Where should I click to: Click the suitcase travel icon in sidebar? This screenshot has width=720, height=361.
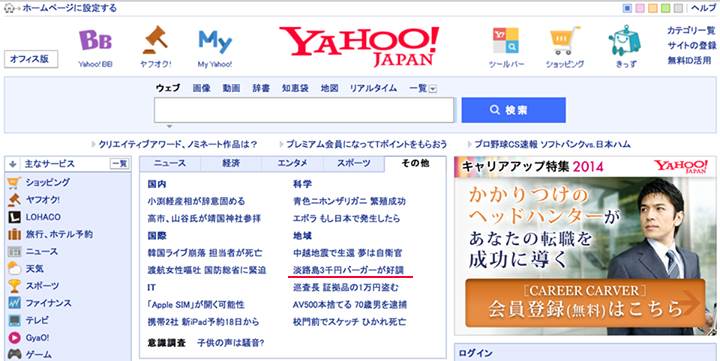(14, 234)
